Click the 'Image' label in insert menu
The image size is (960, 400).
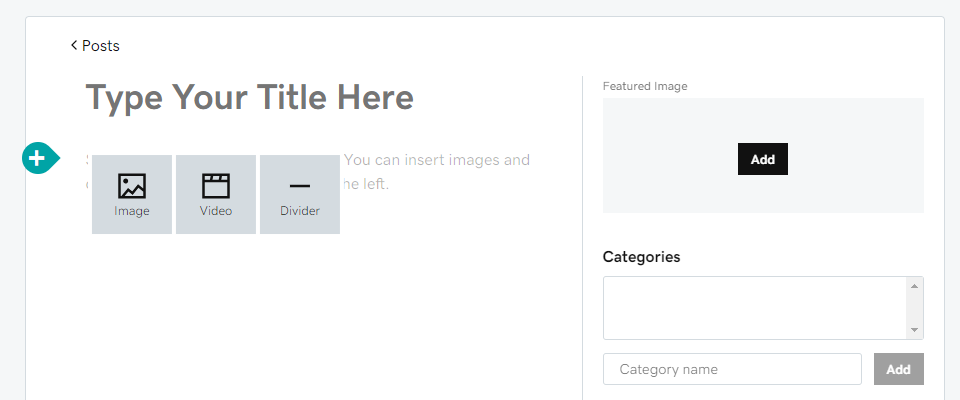pos(132,211)
